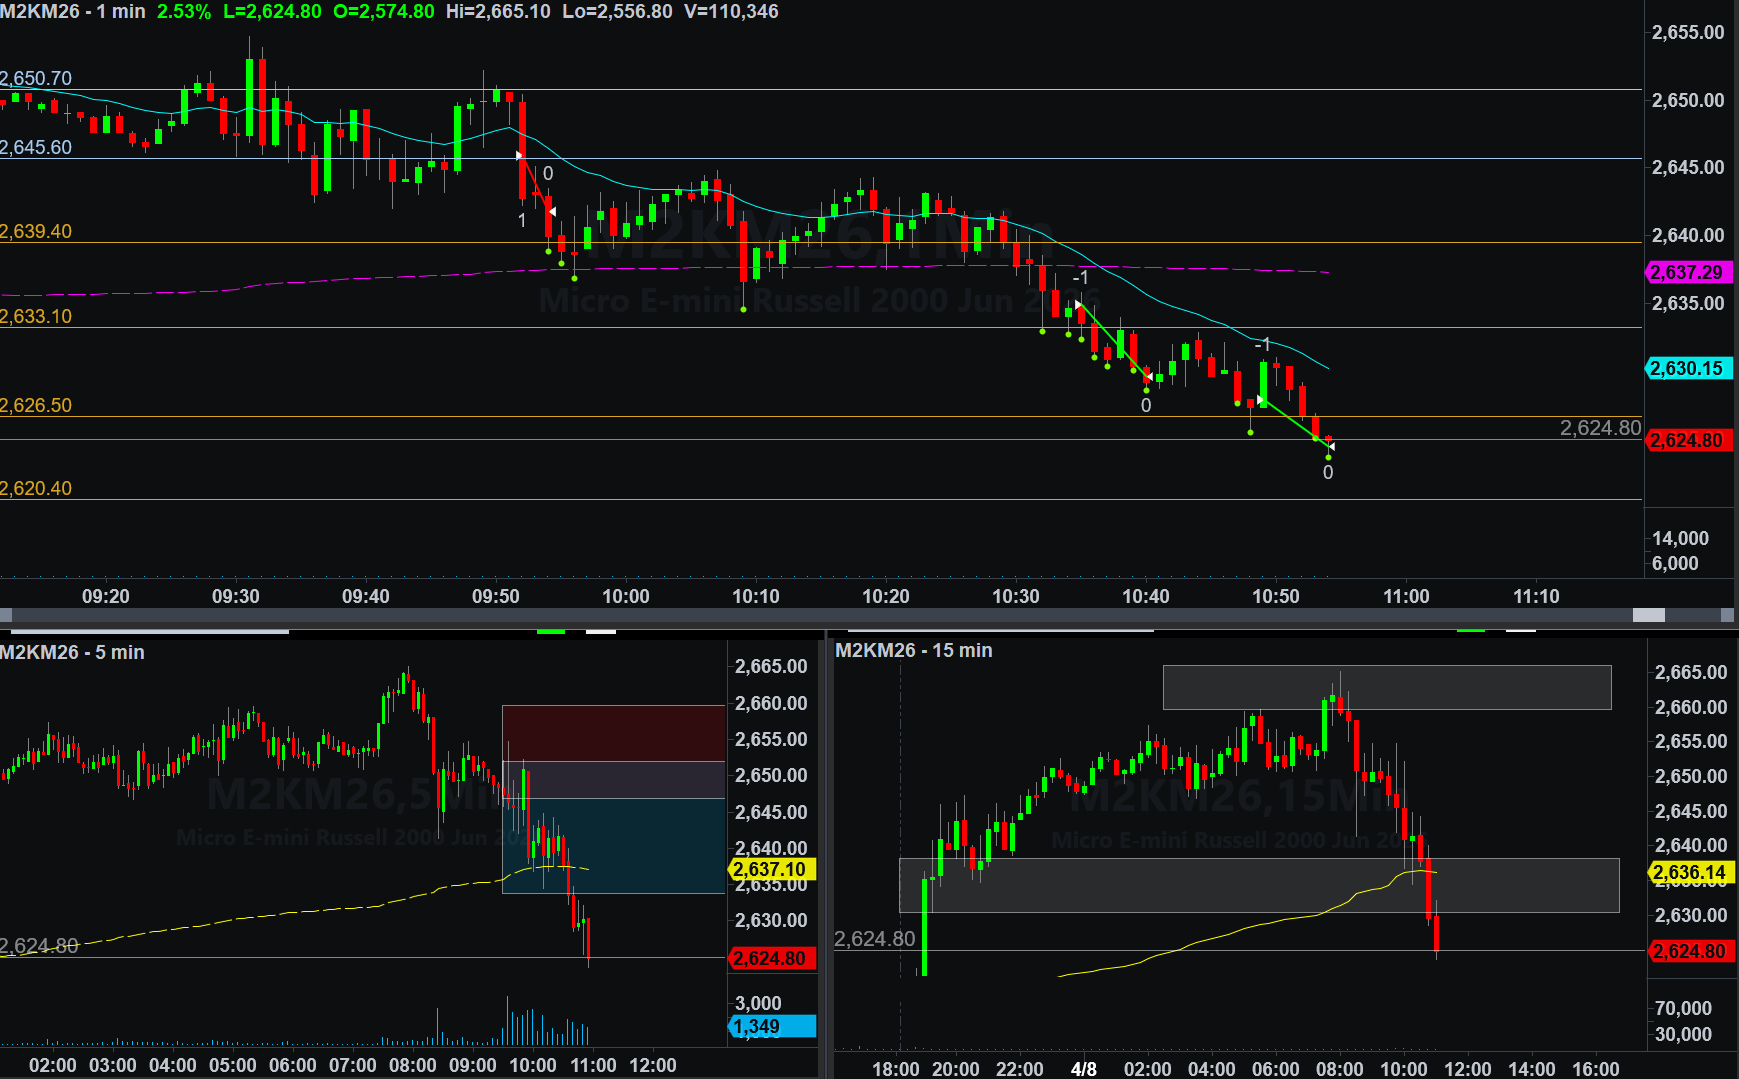This screenshot has height=1079, width=1739.
Task: Click the 2,650.70 horizontal level label
Action: click(36, 78)
